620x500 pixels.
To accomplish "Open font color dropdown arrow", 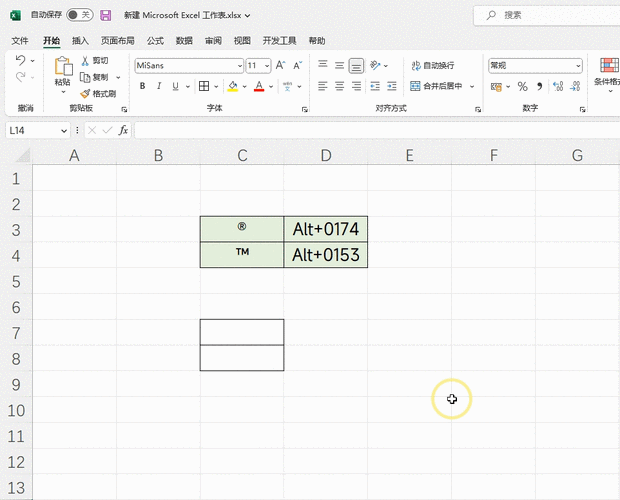I will (x=271, y=86).
